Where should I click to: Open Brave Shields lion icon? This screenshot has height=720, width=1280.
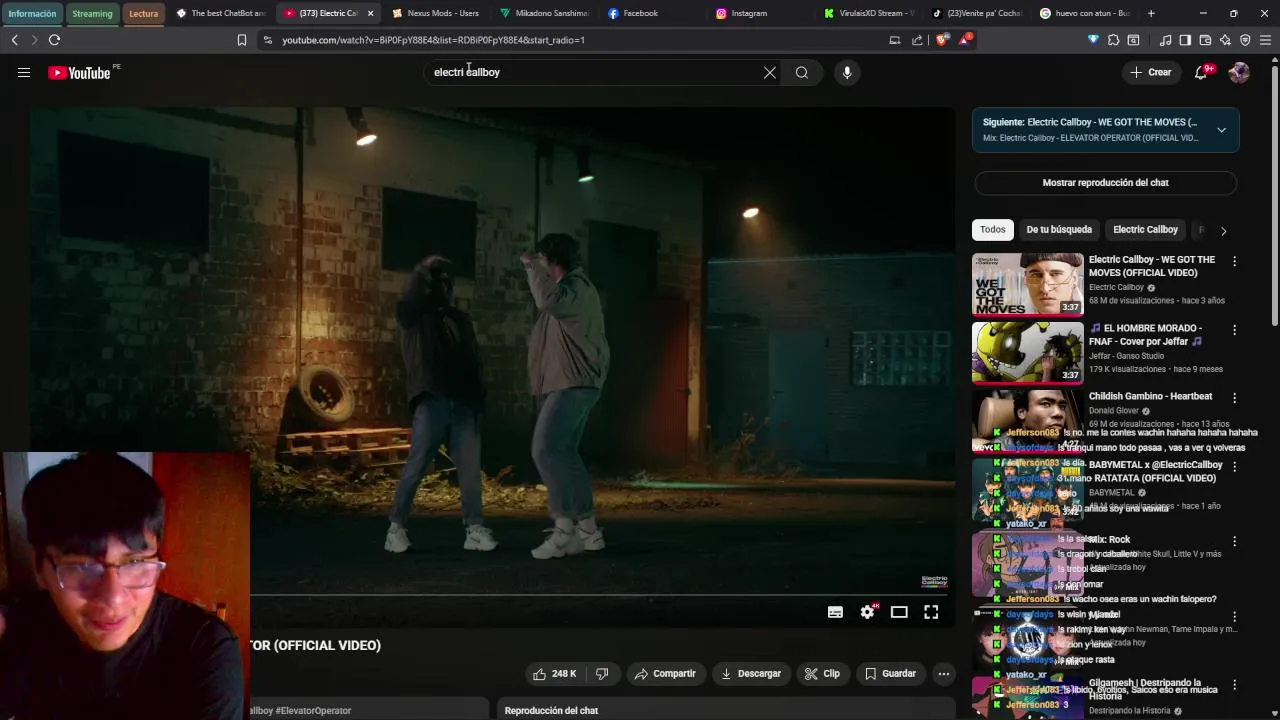(941, 40)
